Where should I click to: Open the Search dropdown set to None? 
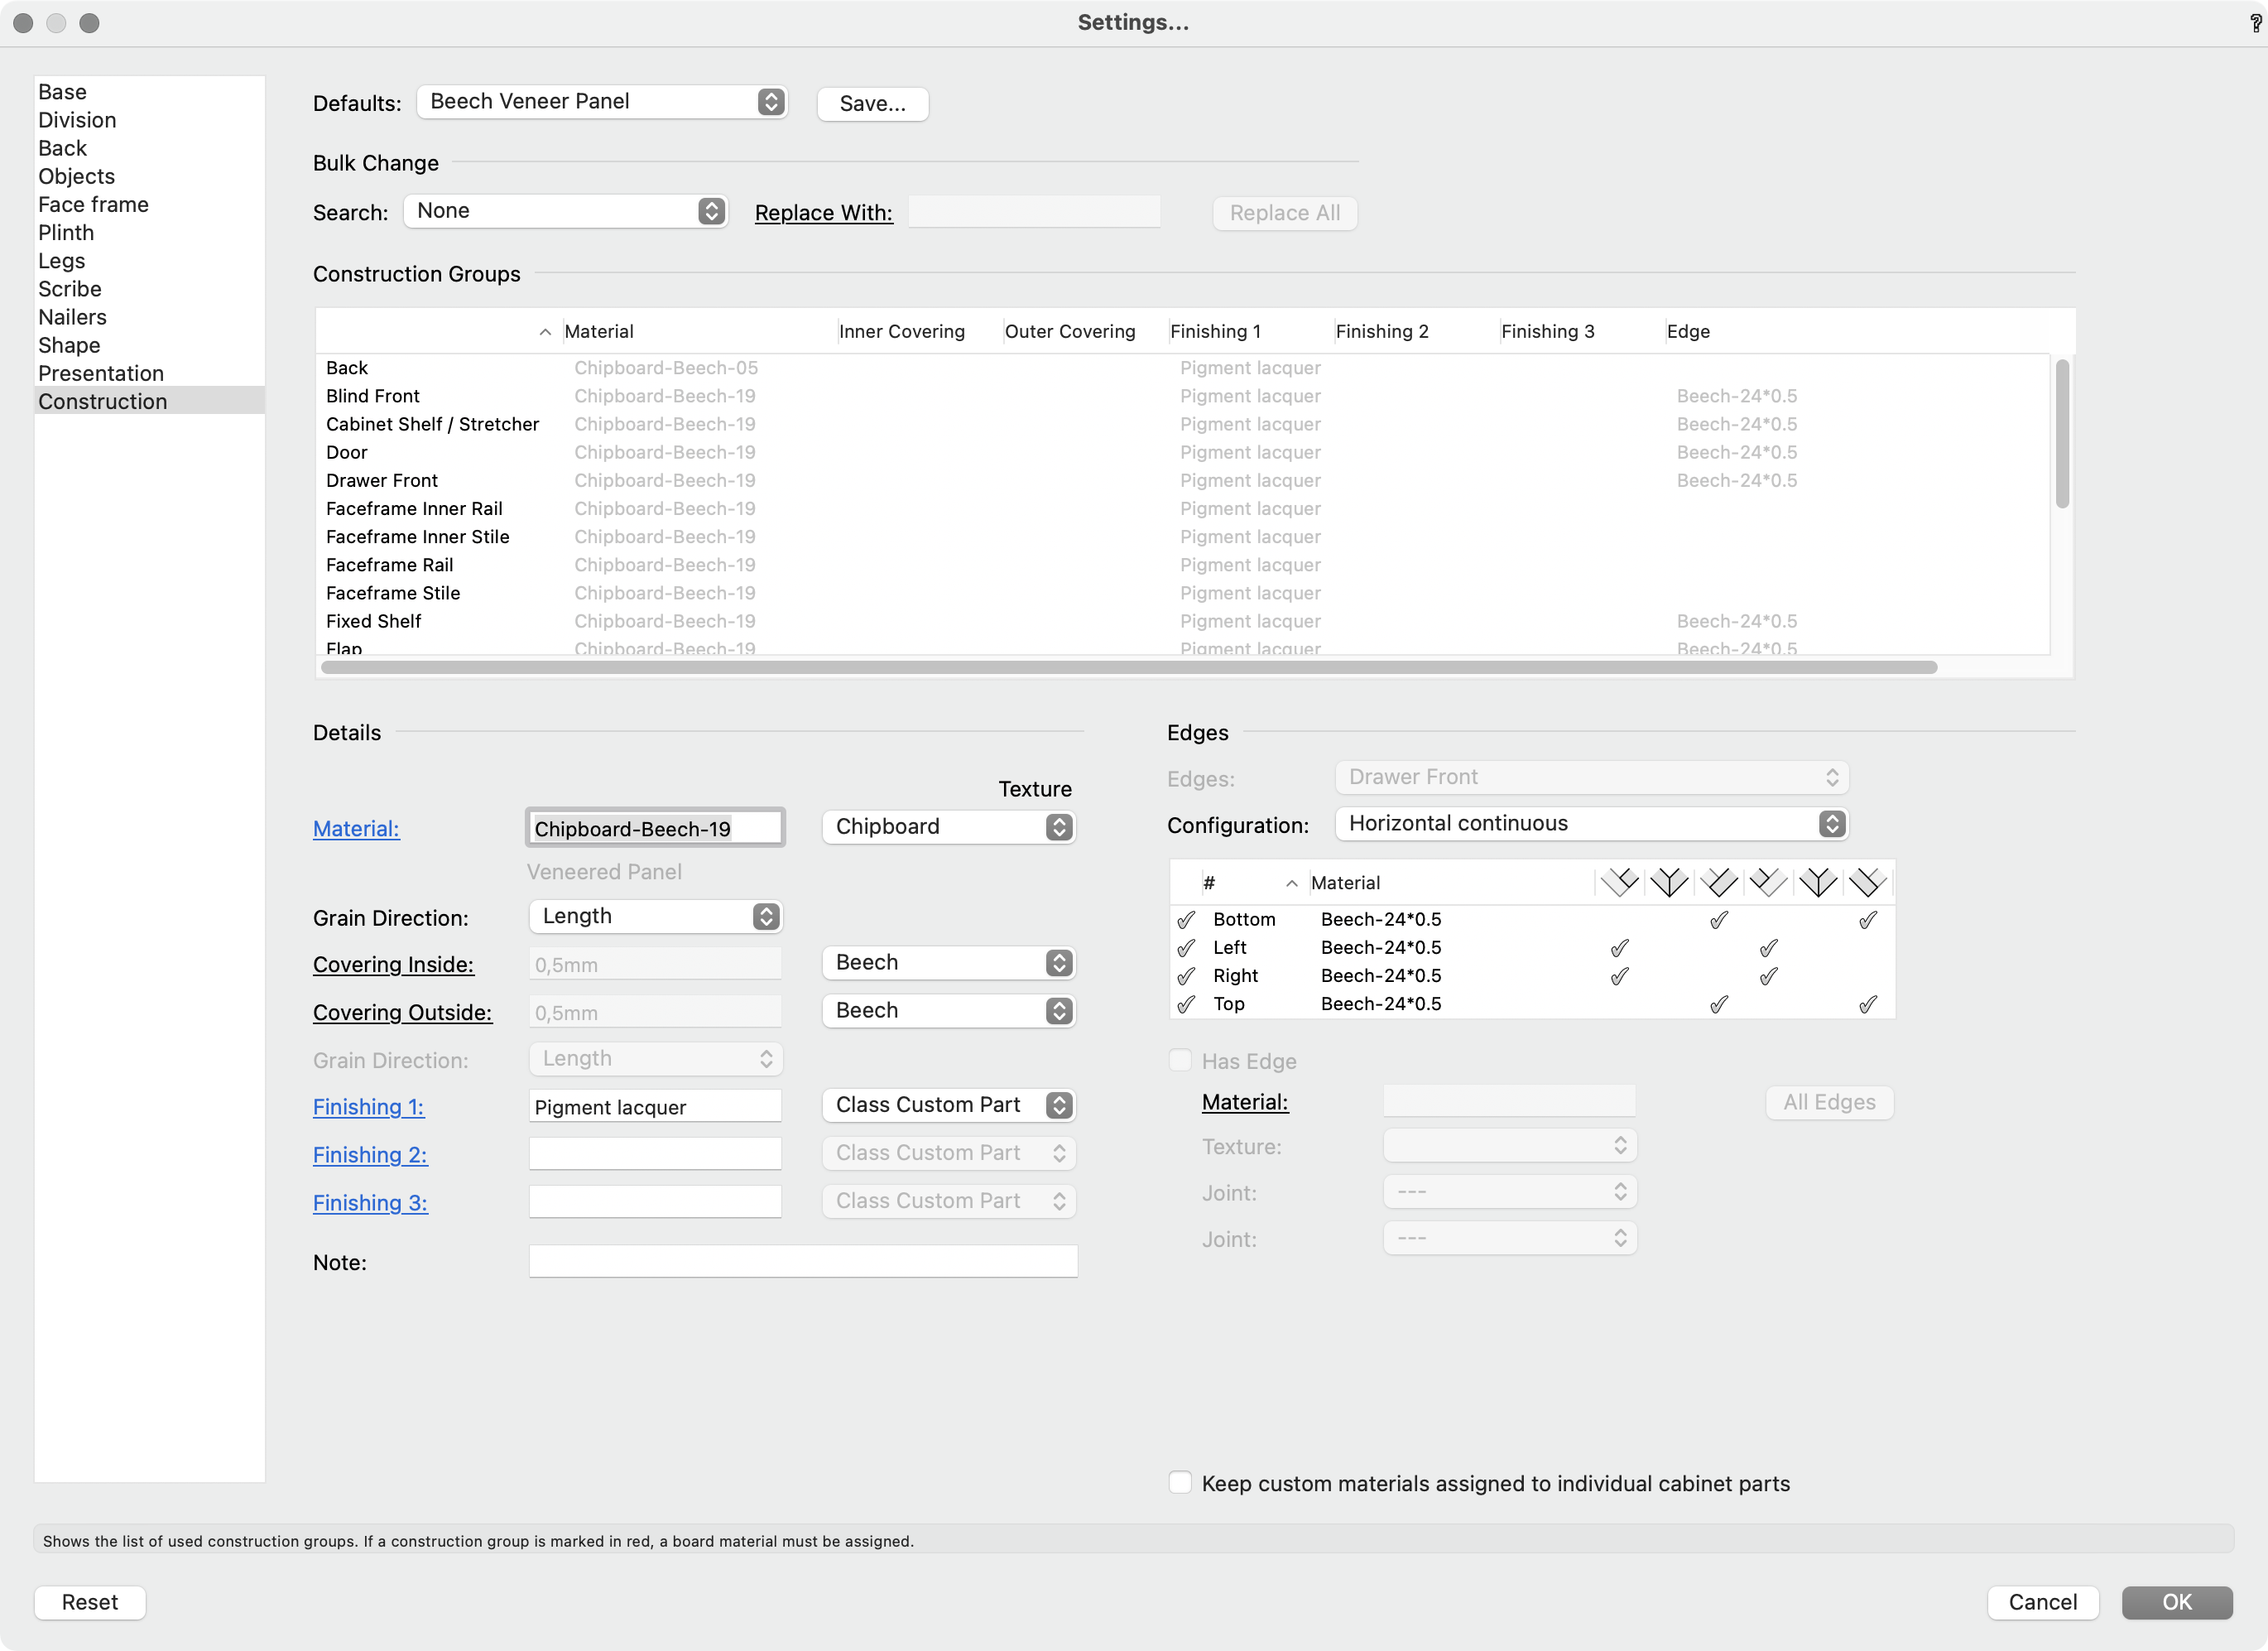(x=566, y=211)
